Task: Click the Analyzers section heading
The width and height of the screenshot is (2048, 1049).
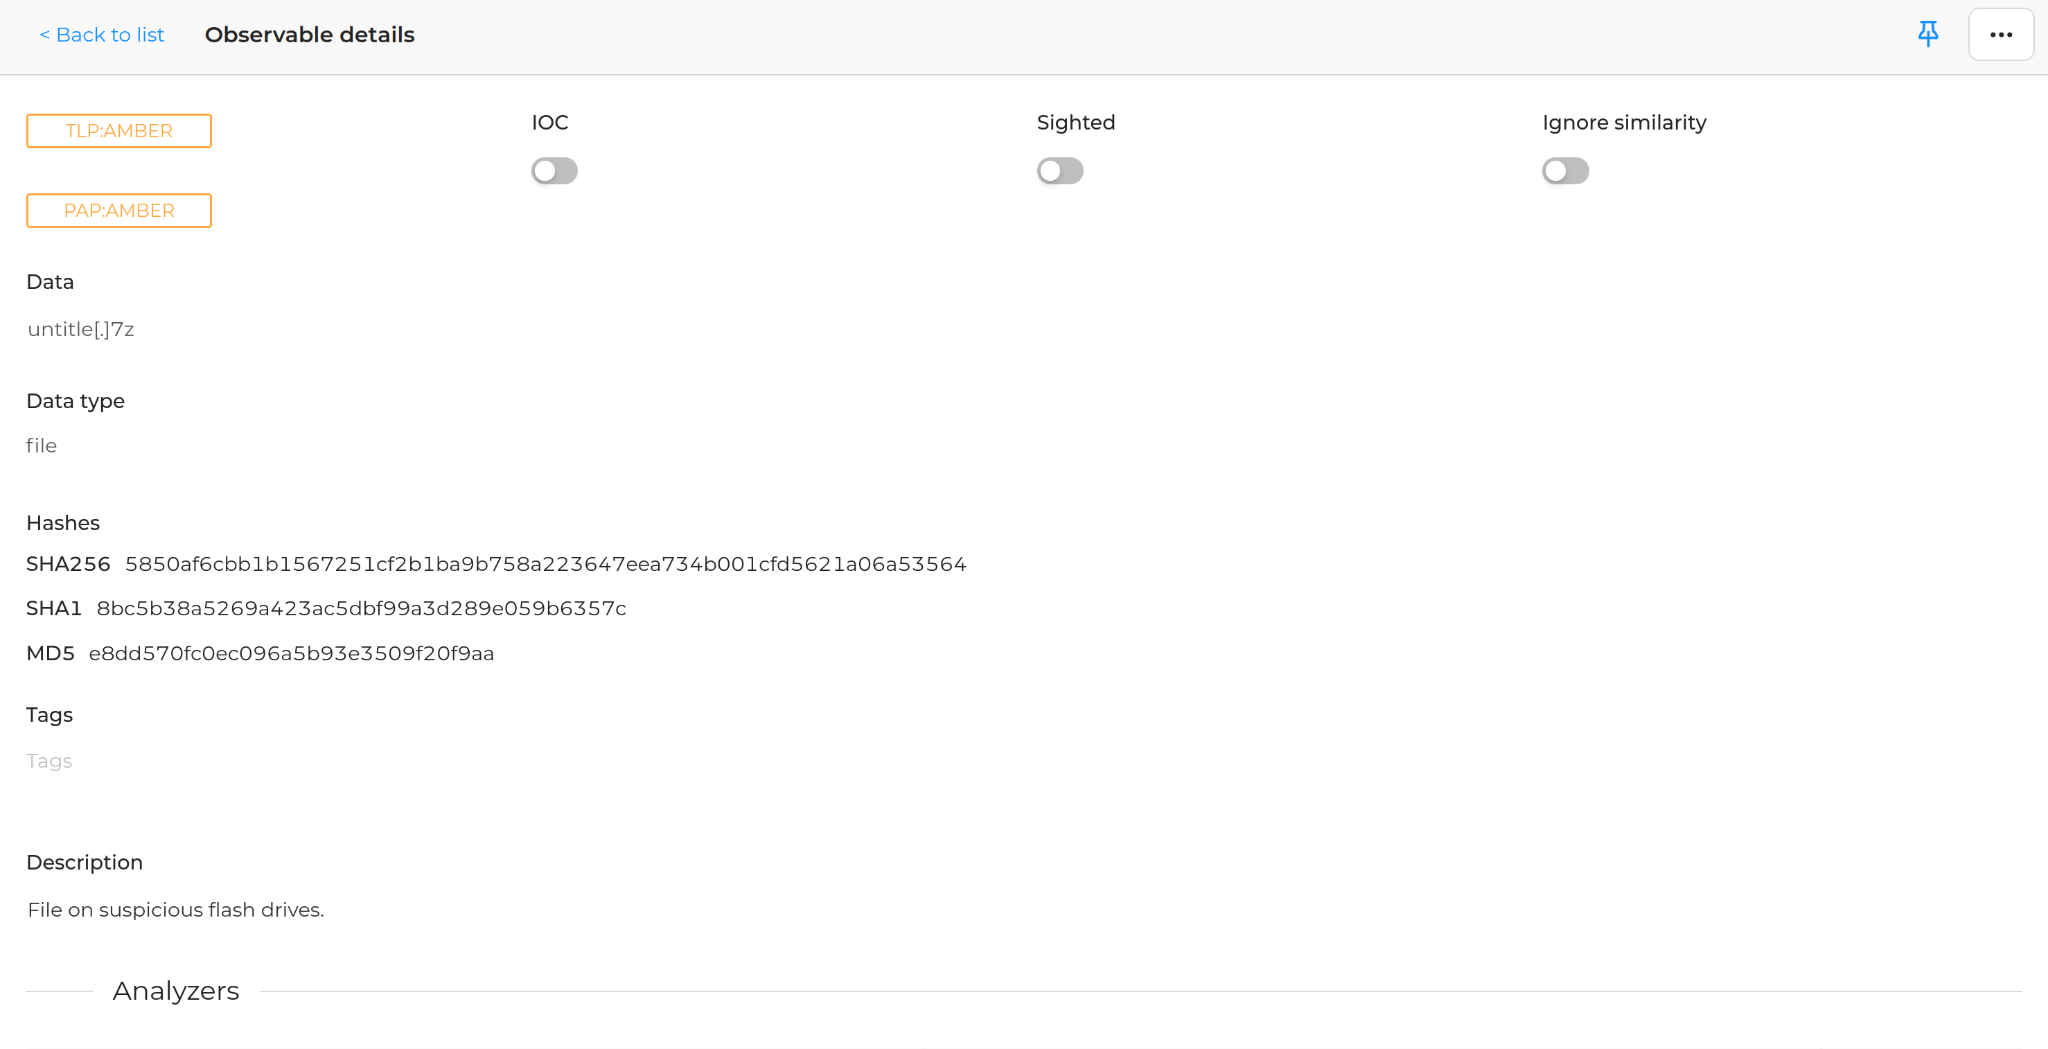Action: tap(176, 991)
